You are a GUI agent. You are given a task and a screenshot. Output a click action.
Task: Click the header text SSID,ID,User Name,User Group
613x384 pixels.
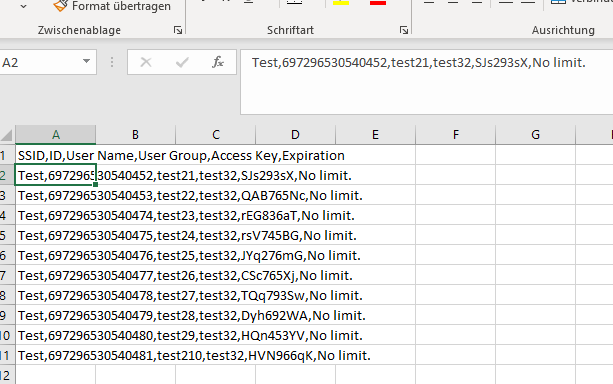pos(113,156)
